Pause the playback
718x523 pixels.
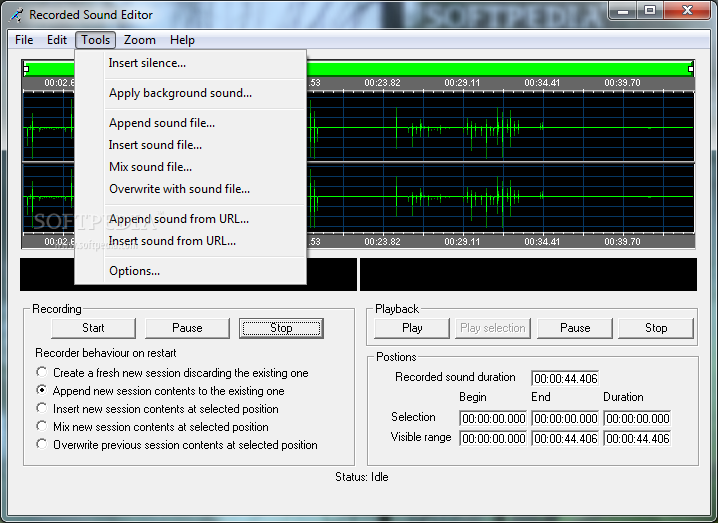(x=575, y=328)
